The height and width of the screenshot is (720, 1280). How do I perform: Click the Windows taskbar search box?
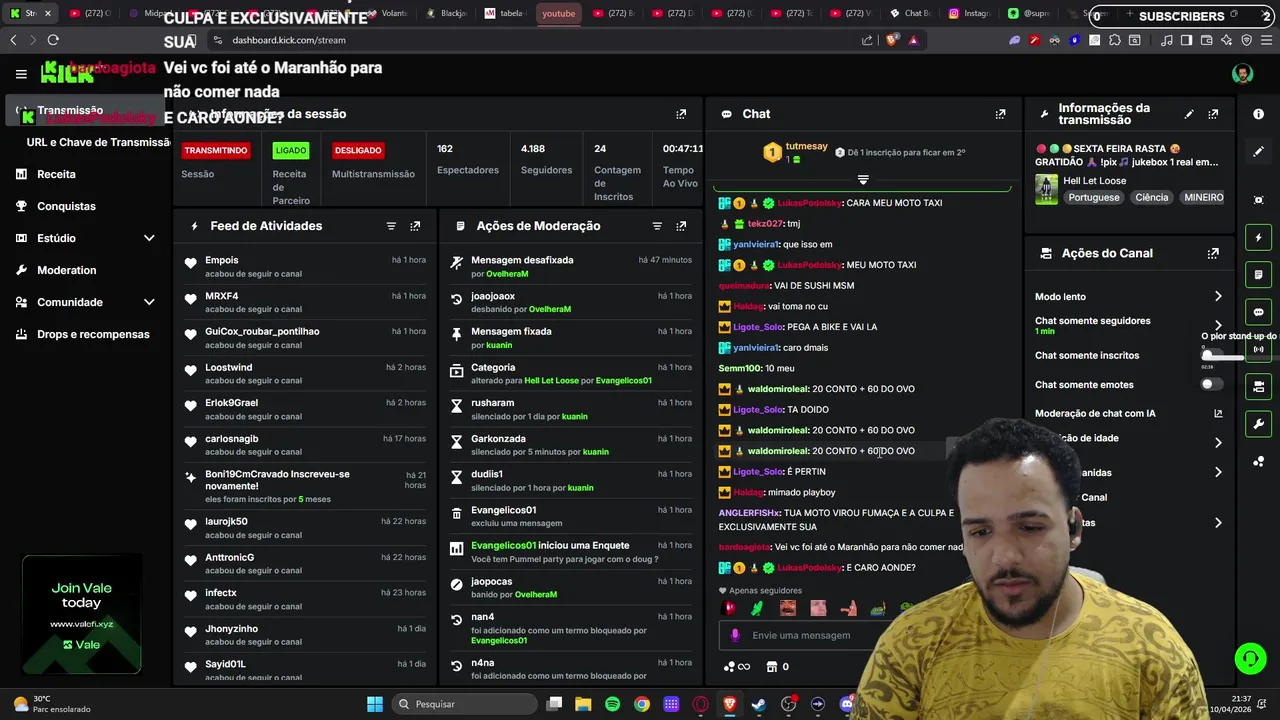pyautogui.click(x=464, y=704)
